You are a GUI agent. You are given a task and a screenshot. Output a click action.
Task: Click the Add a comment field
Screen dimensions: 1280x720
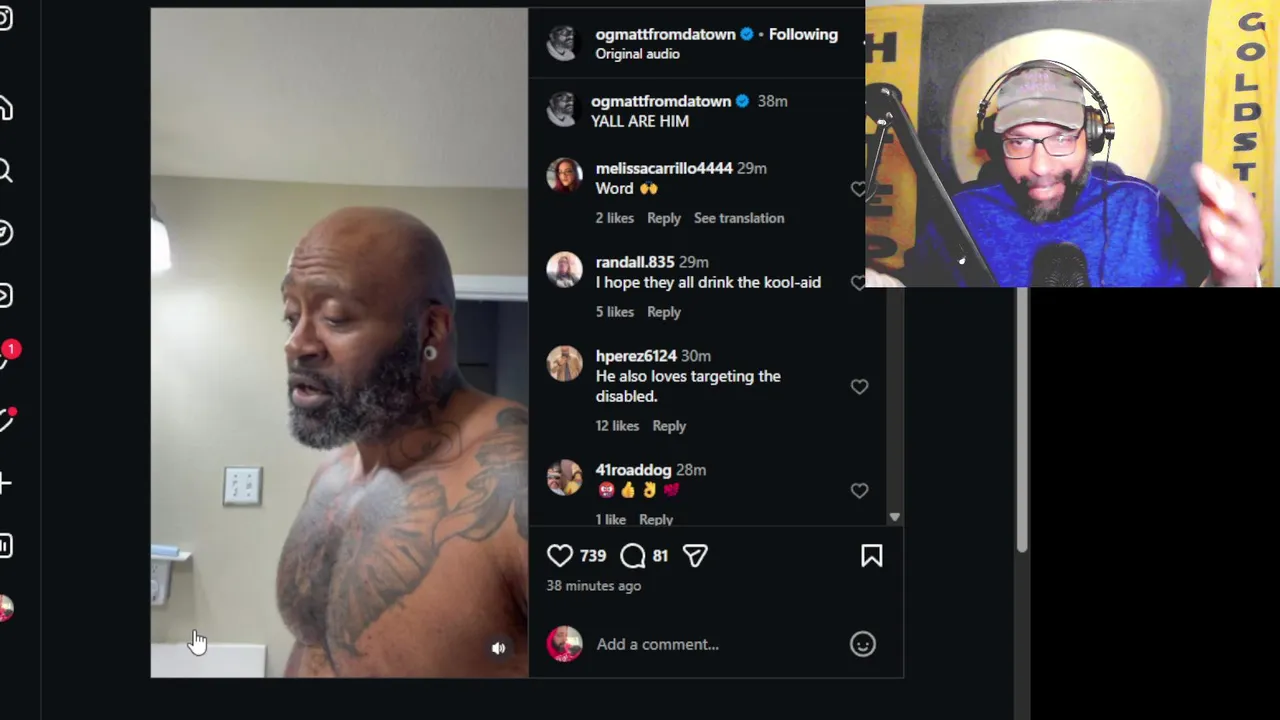pyautogui.click(x=718, y=644)
